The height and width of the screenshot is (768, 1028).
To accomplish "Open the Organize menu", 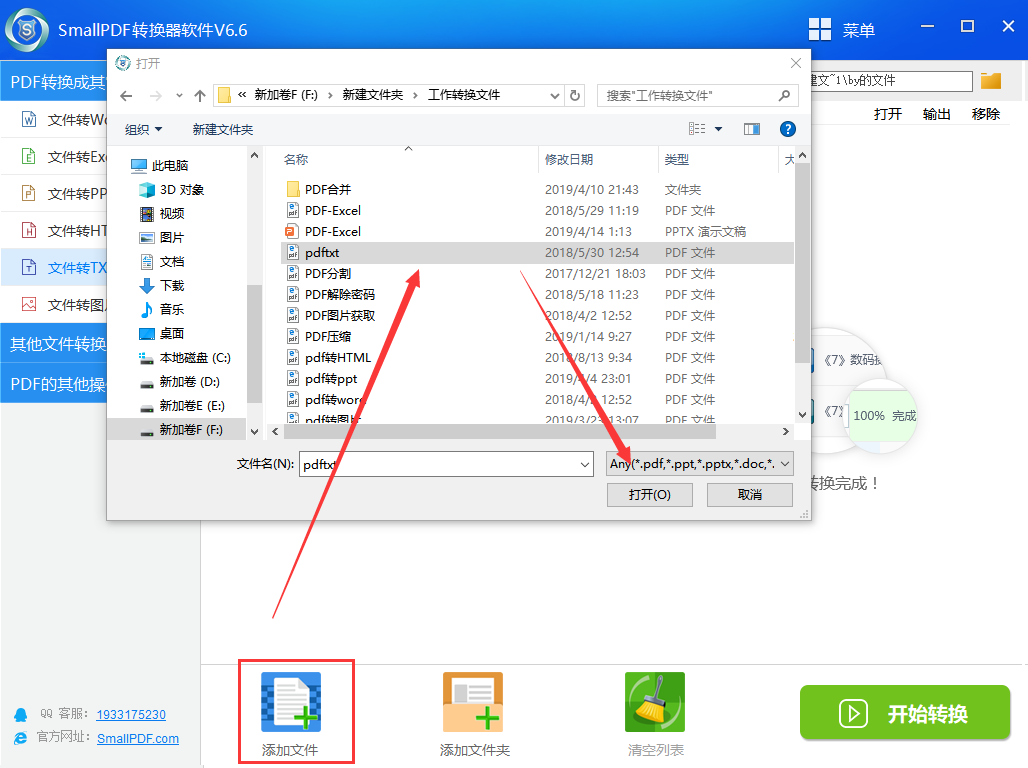I will click(143, 129).
